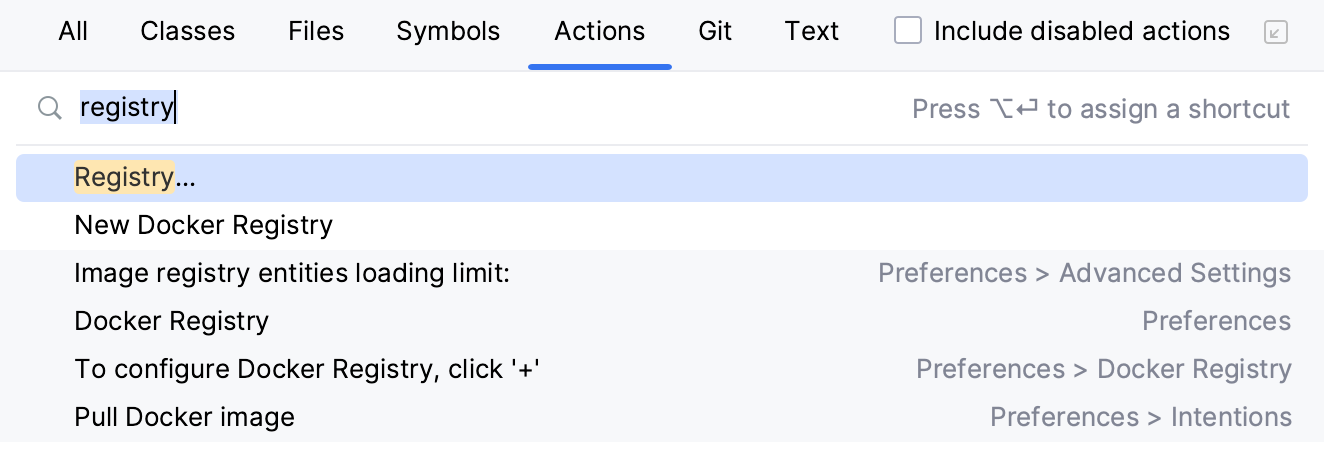Screen dimensions: 1324x462
Task: Go to the Symbols tab
Action: coord(448,32)
